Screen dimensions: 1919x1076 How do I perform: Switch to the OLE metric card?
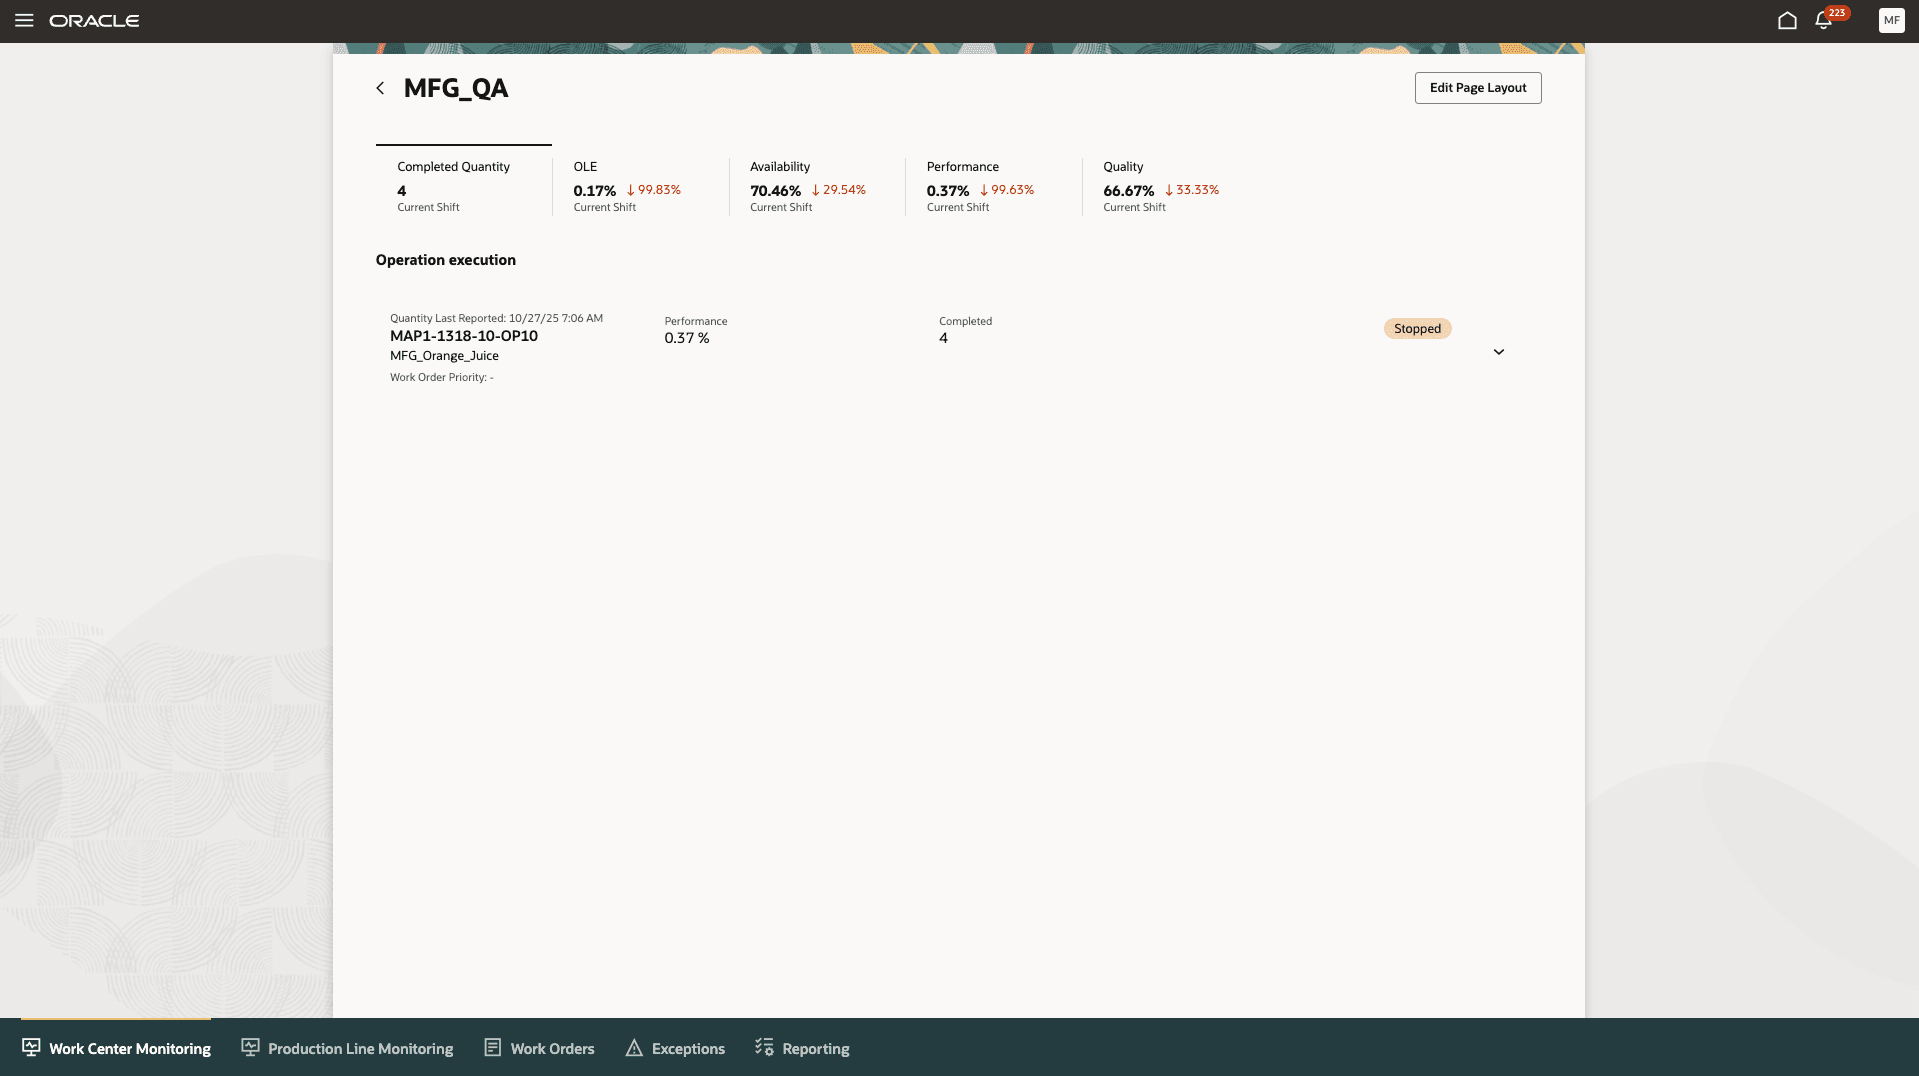tap(640, 186)
